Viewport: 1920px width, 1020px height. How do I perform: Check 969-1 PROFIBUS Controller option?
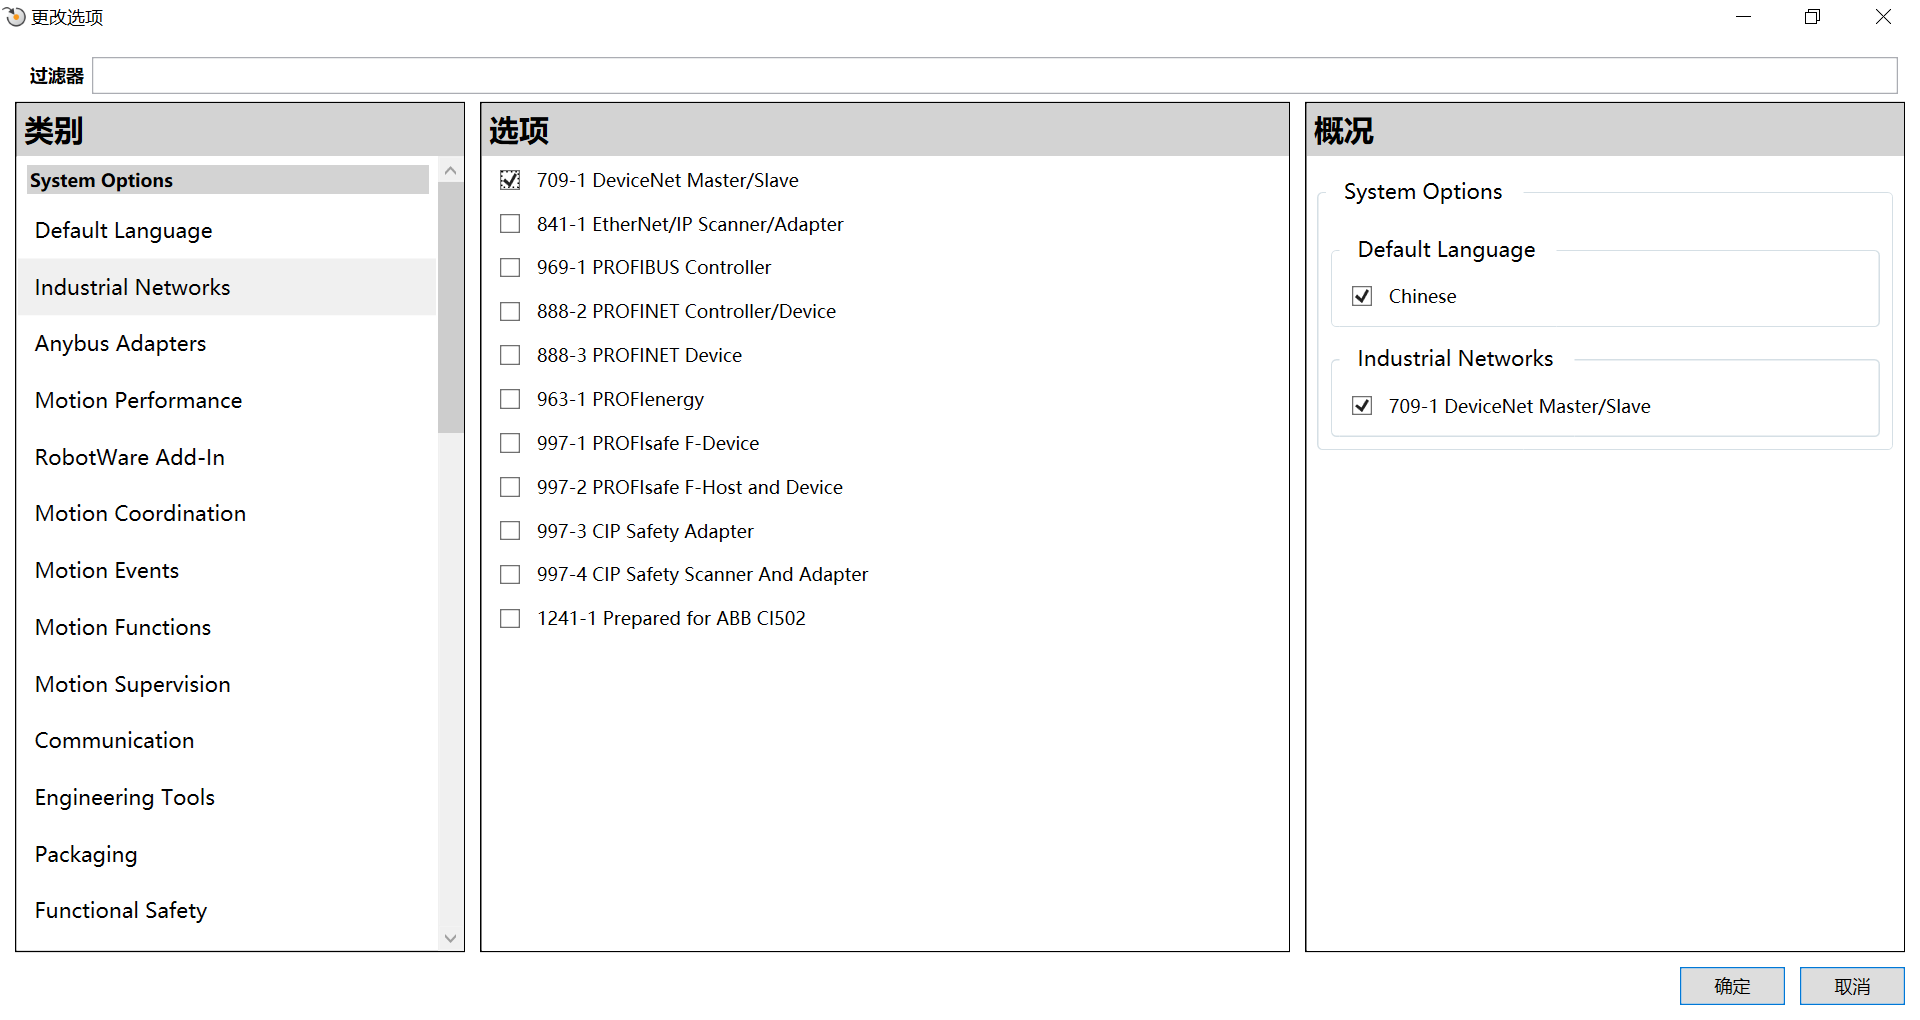point(510,268)
